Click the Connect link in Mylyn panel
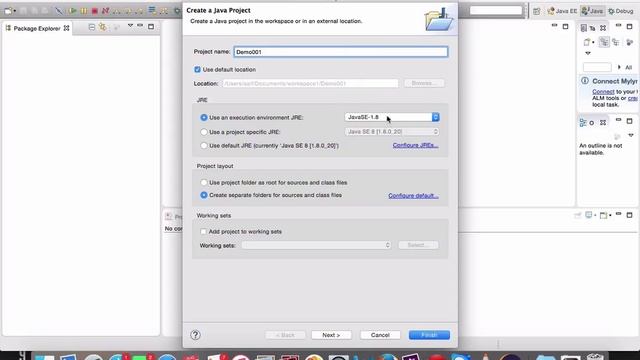Viewport: 640px width, 360px height. click(603, 92)
